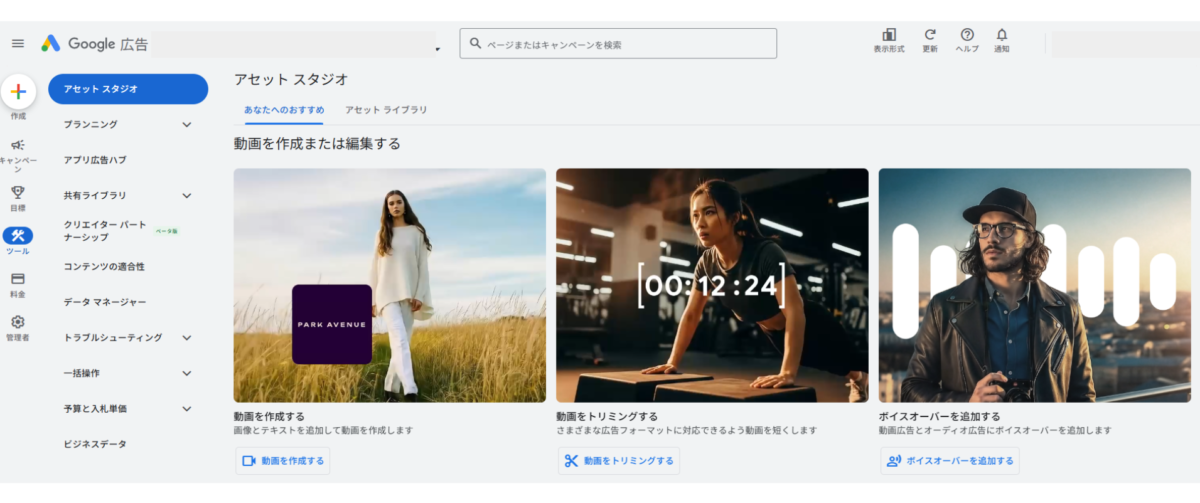Switch to the アセット ライブラリ tab
This screenshot has width=1200, height=503.
click(386, 110)
